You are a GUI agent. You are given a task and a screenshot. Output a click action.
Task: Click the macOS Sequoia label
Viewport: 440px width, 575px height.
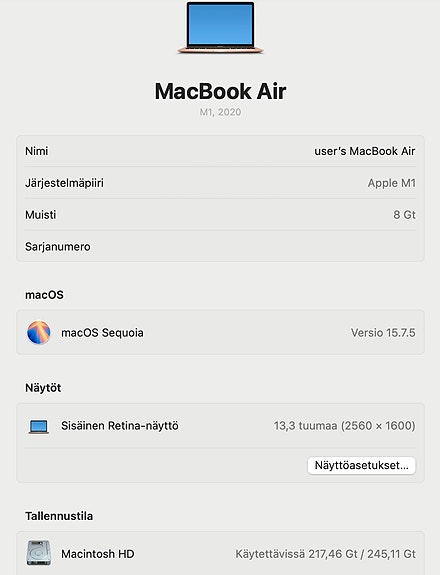pyautogui.click(x=102, y=333)
